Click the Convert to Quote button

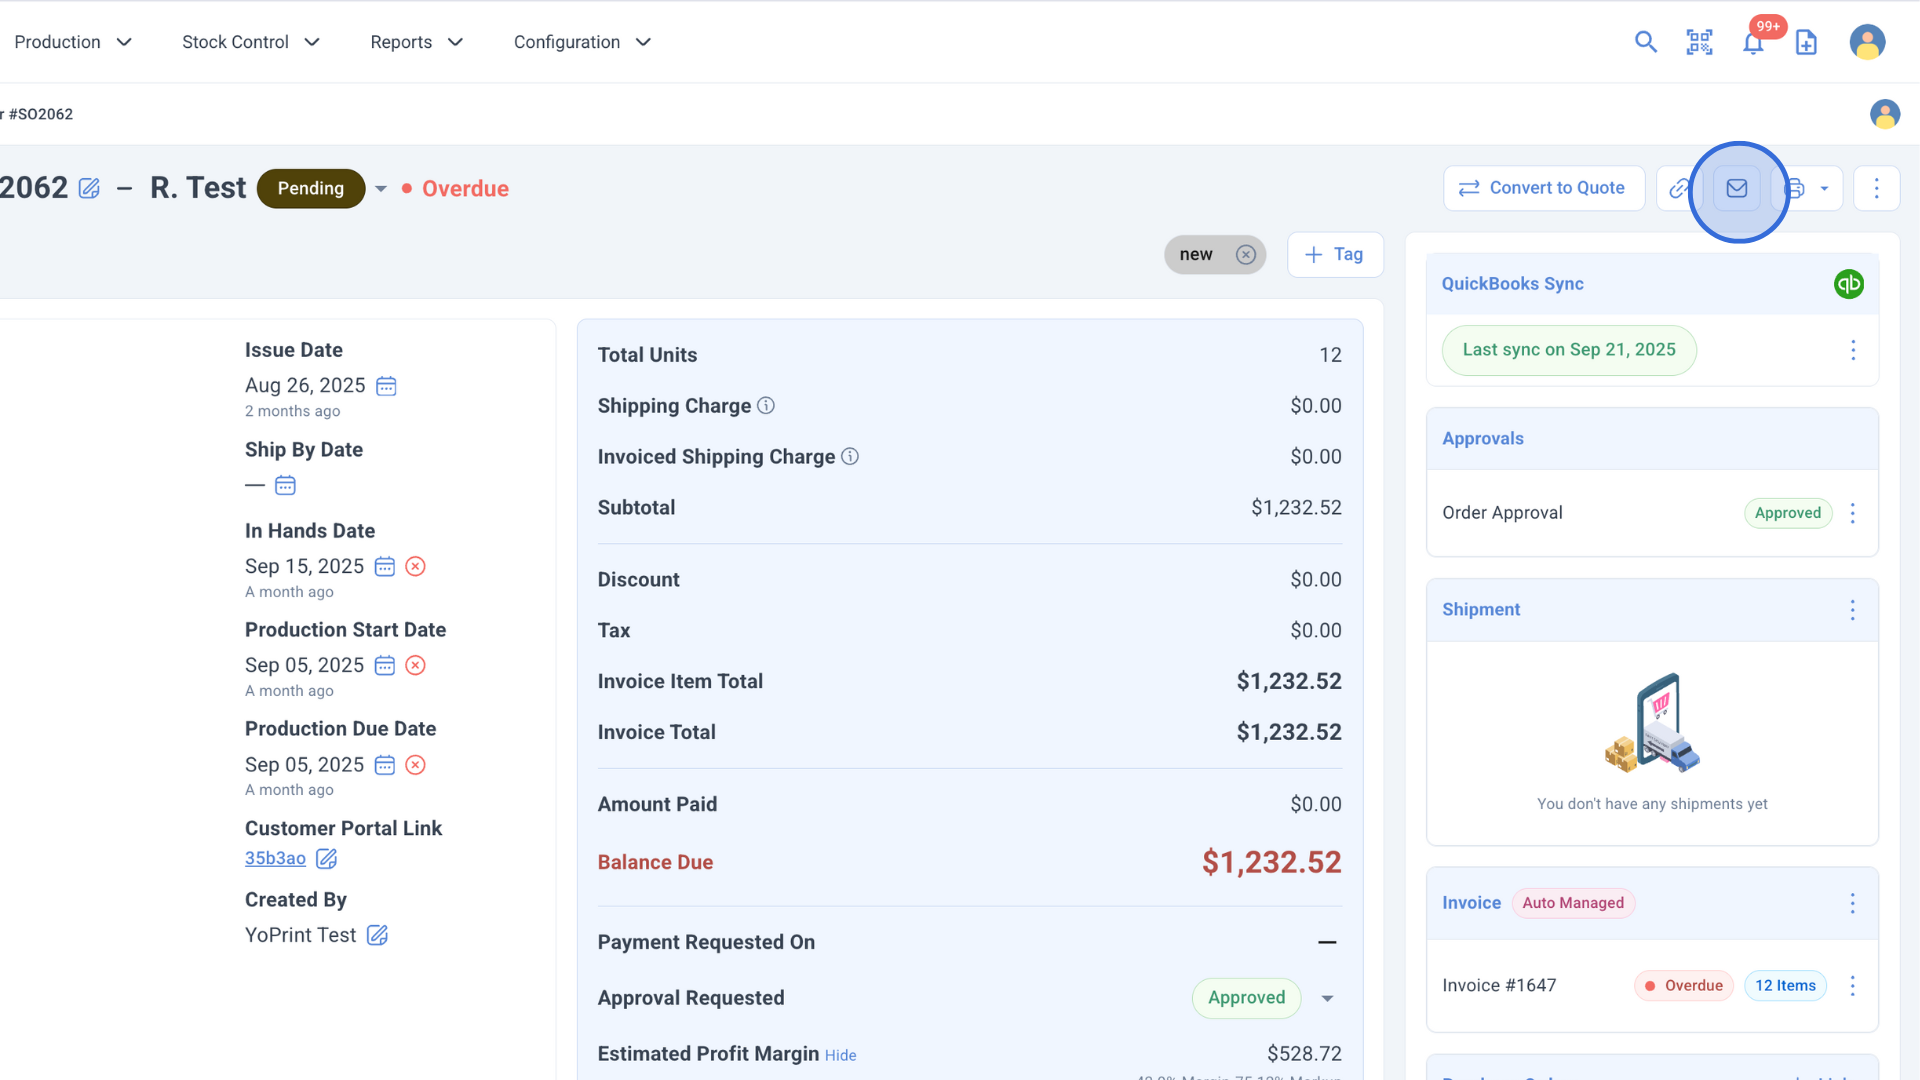coord(1543,188)
